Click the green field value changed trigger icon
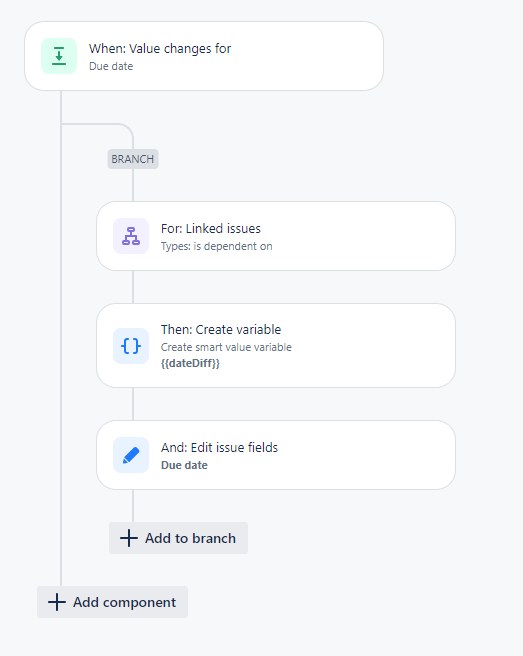The height and width of the screenshot is (656, 523). coord(59,56)
